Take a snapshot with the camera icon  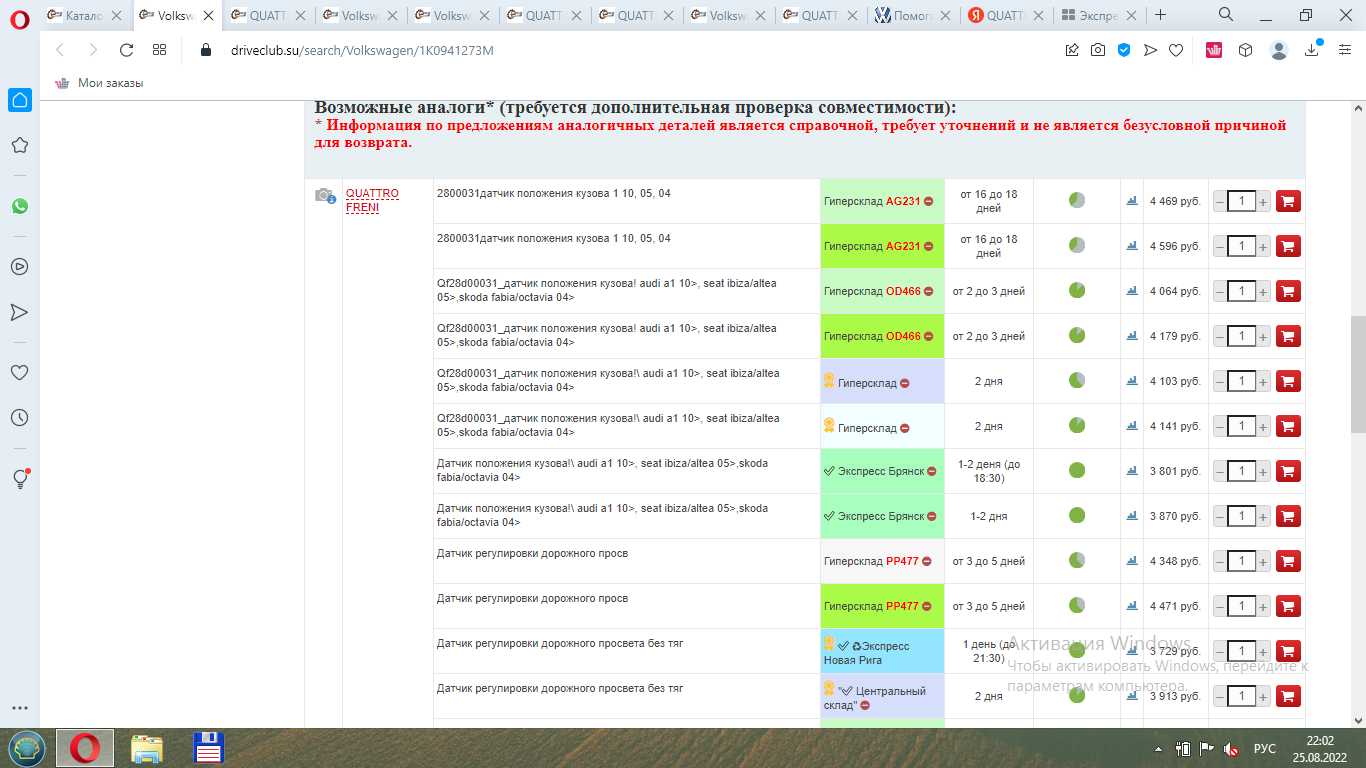tap(1098, 50)
